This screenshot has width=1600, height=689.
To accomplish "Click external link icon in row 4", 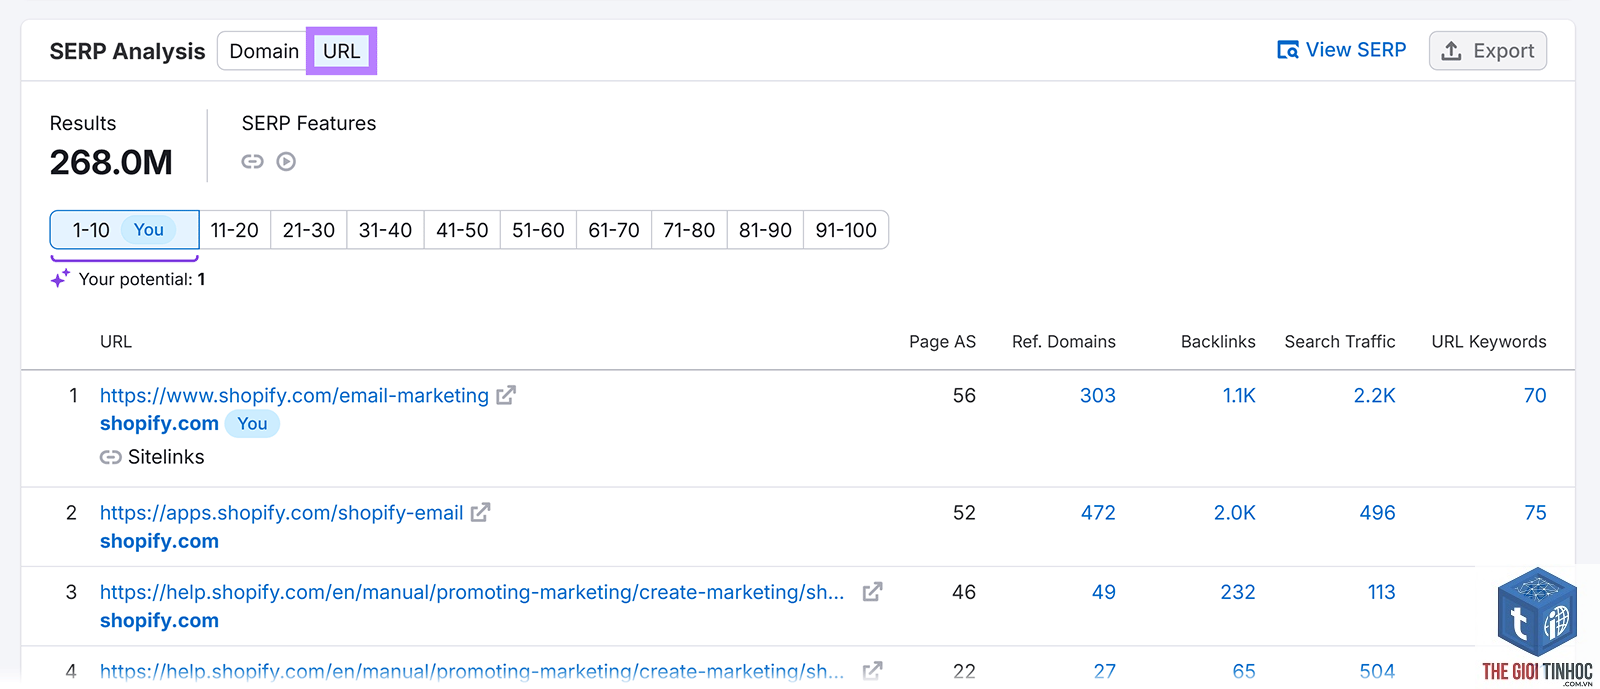I will coord(873,671).
